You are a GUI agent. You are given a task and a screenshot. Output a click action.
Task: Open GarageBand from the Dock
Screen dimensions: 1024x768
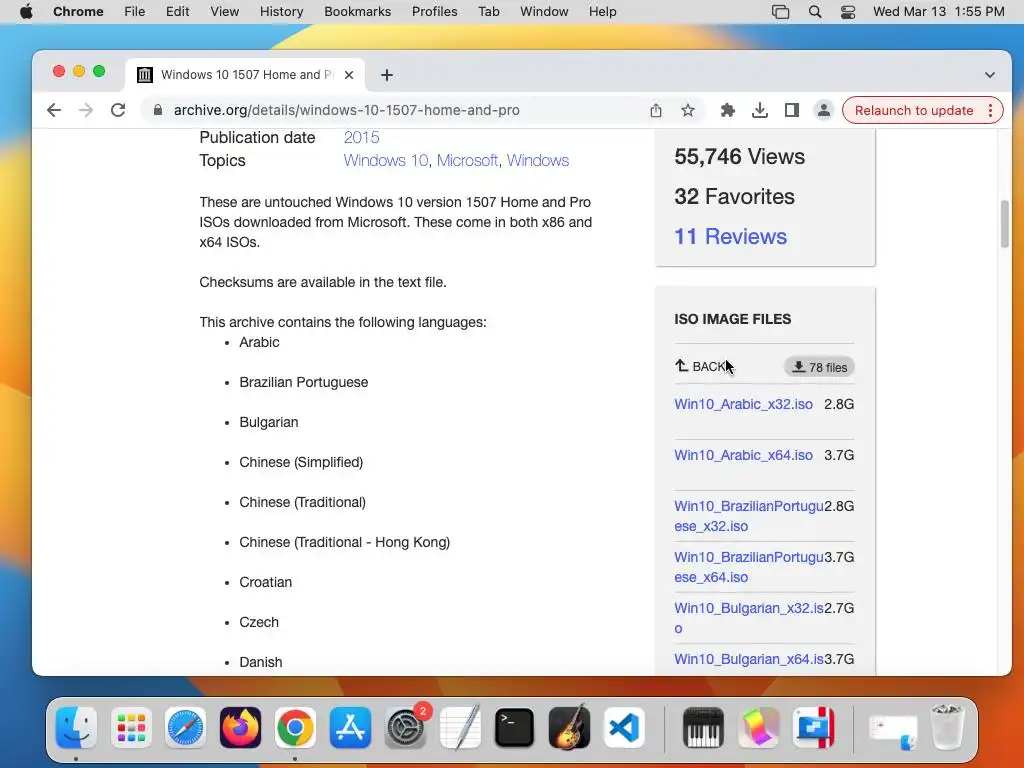tap(569, 727)
